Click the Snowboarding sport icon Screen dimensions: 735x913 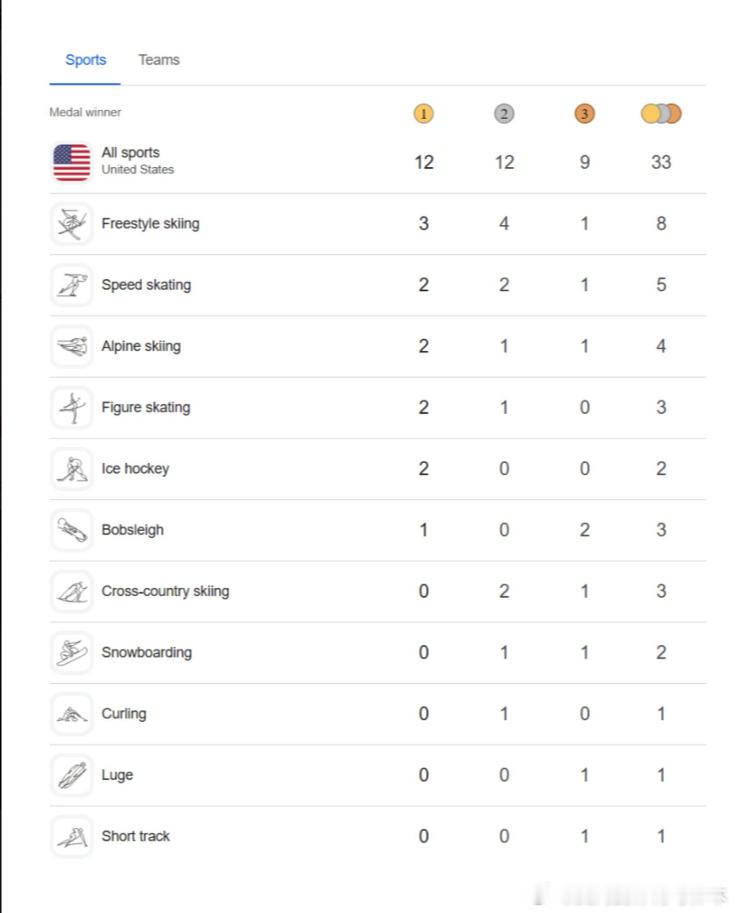72,652
